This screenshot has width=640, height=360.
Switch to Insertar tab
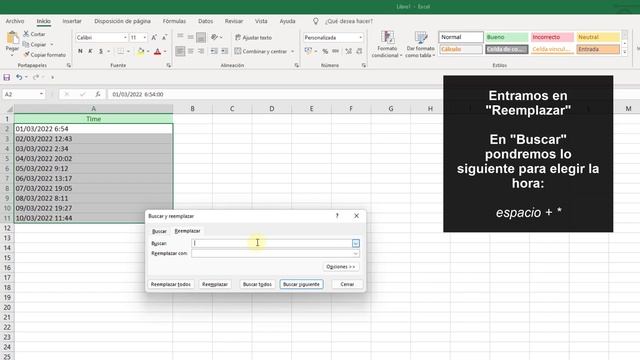pyautogui.click(x=72, y=21)
